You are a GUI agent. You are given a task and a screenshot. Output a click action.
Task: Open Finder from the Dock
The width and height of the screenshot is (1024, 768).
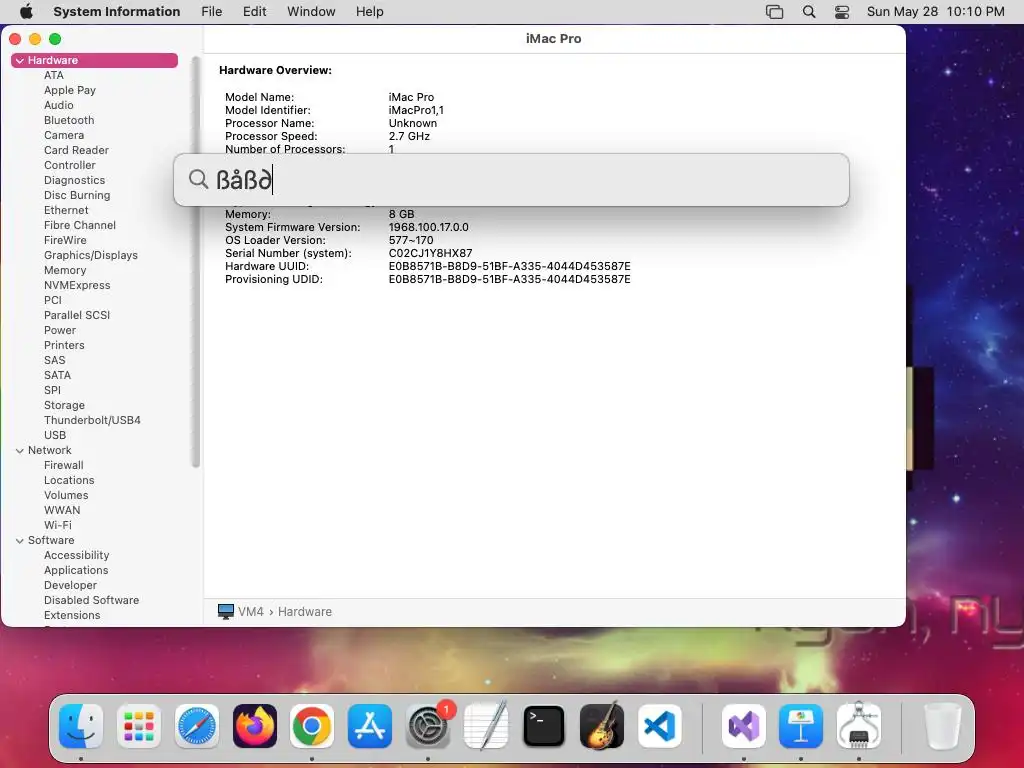81,726
